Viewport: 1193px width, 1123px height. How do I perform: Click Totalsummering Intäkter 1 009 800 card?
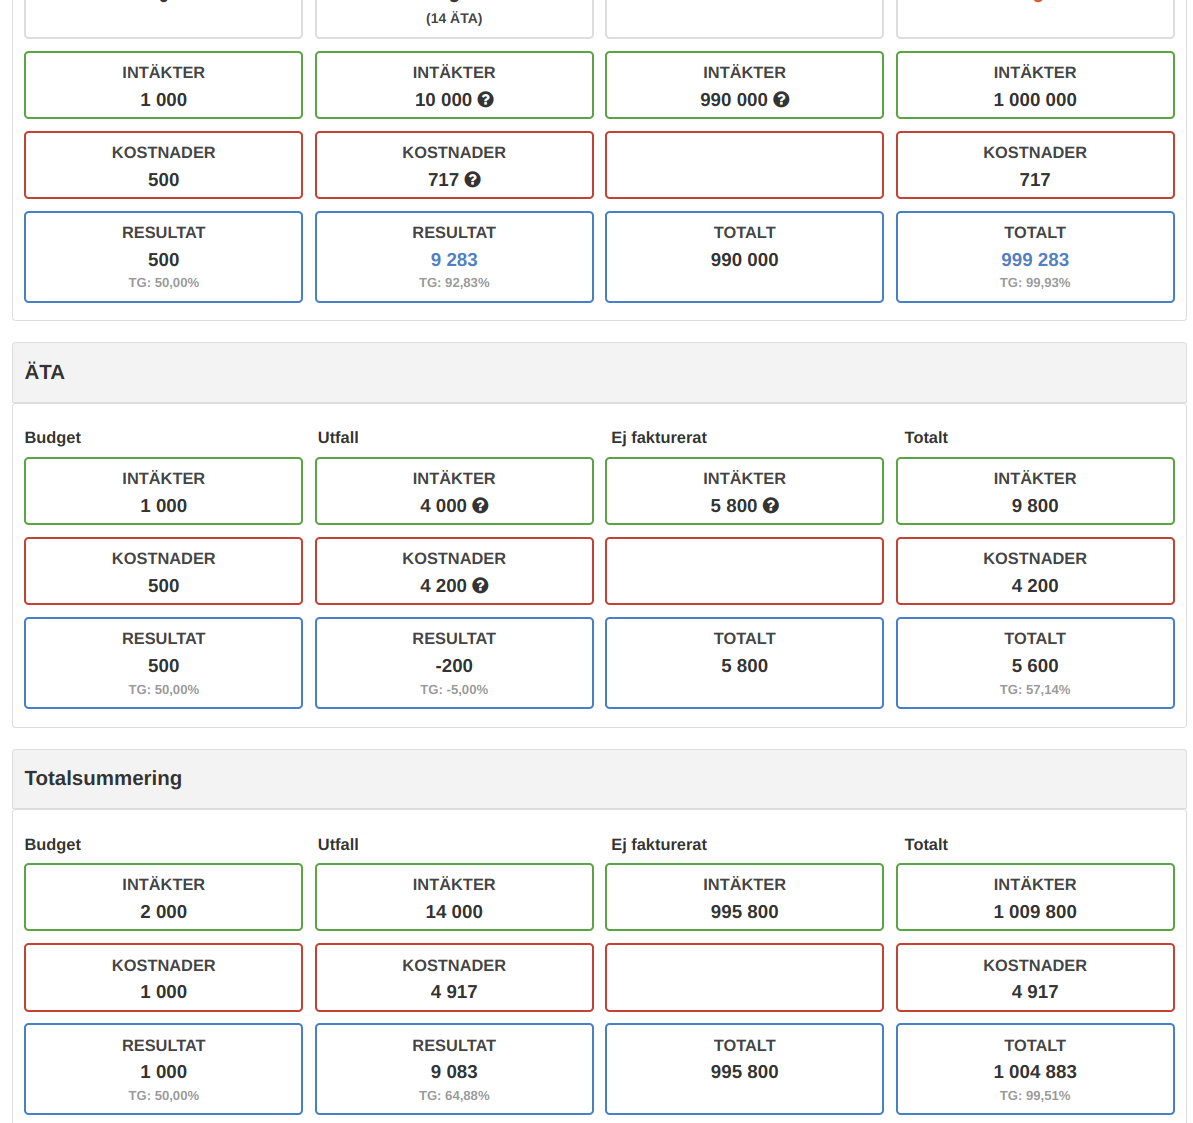click(x=1035, y=898)
